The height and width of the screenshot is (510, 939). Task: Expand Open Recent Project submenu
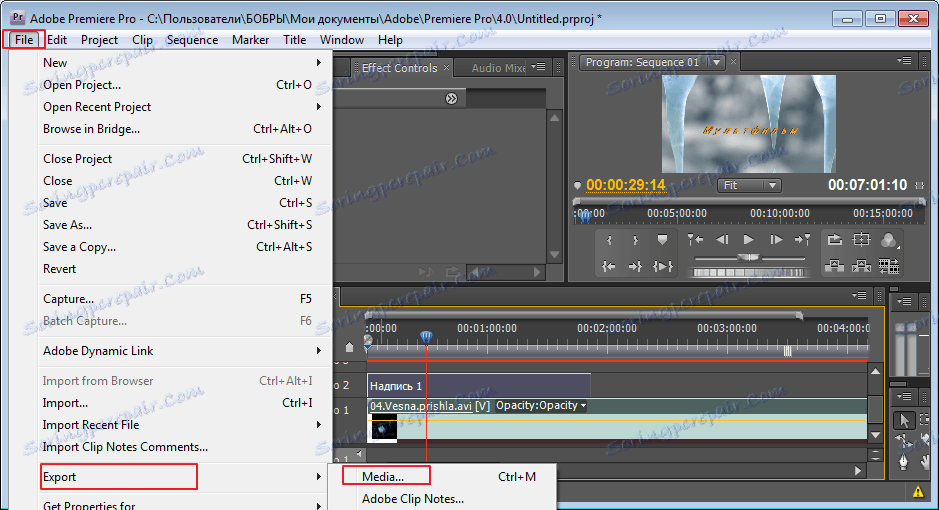(x=184, y=107)
